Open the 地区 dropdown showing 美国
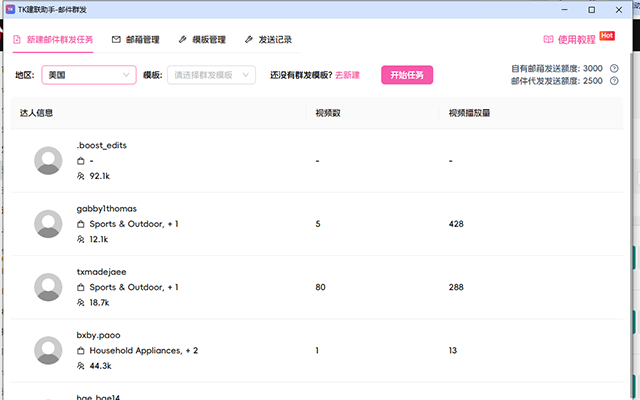Image resolution: width=640 pixels, height=400 pixels. click(x=89, y=75)
